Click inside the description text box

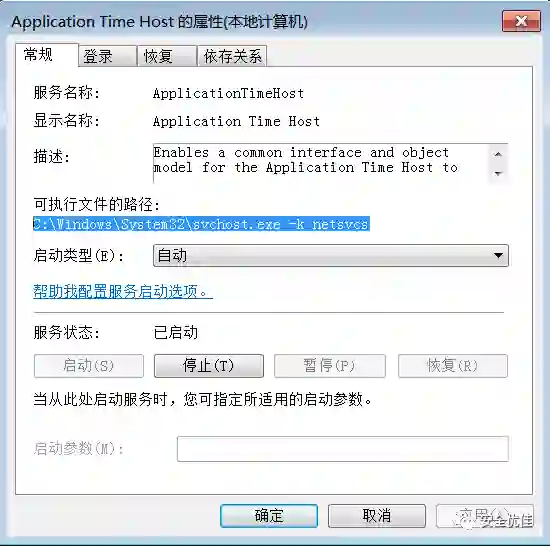coord(321,163)
